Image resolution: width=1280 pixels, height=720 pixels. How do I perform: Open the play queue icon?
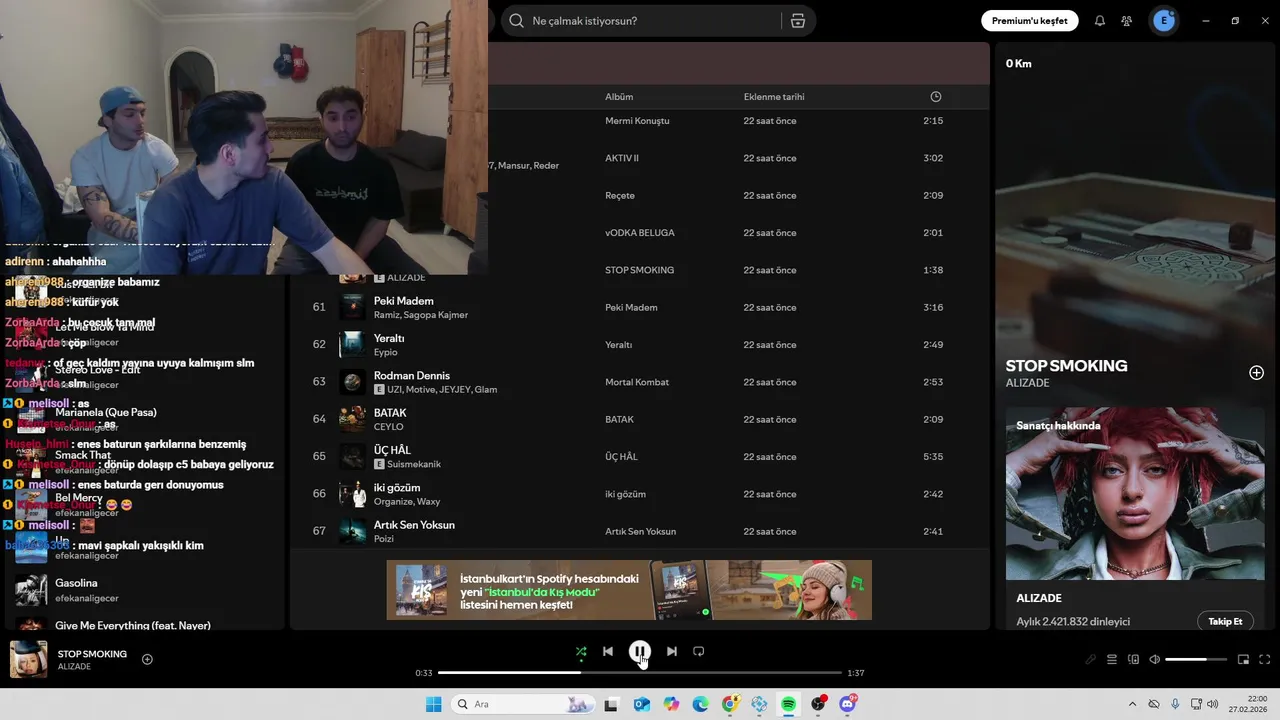click(x=1111, y=659)
